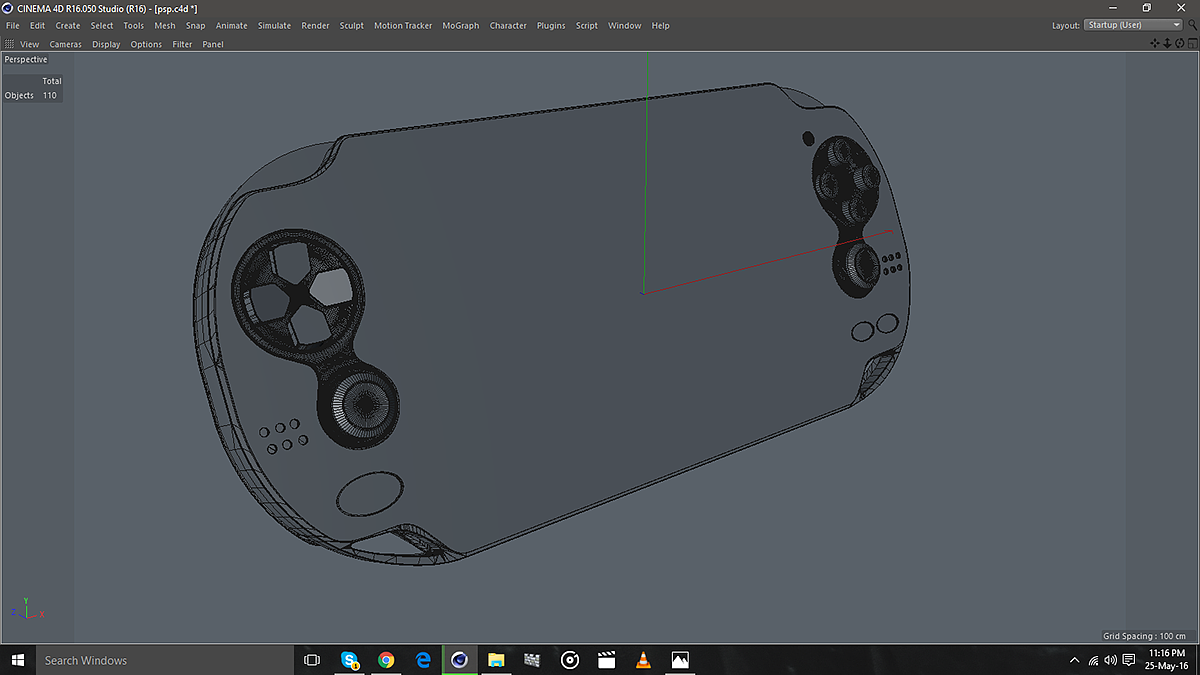Open VLC media player from the taskbar
1200x675 pixels.
643,660
